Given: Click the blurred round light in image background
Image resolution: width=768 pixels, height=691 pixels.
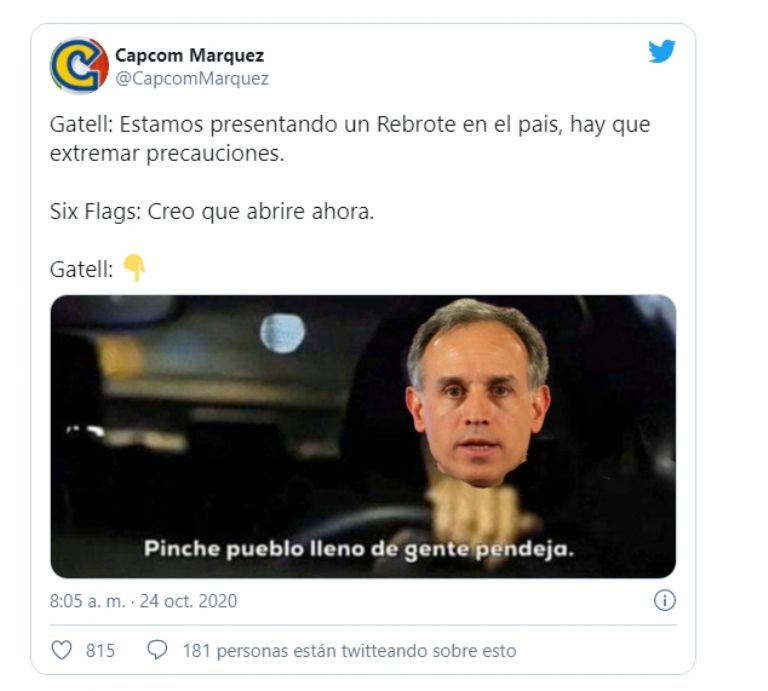Looking at the screenshot, I should pyautogui.click(x=282, y=334).
